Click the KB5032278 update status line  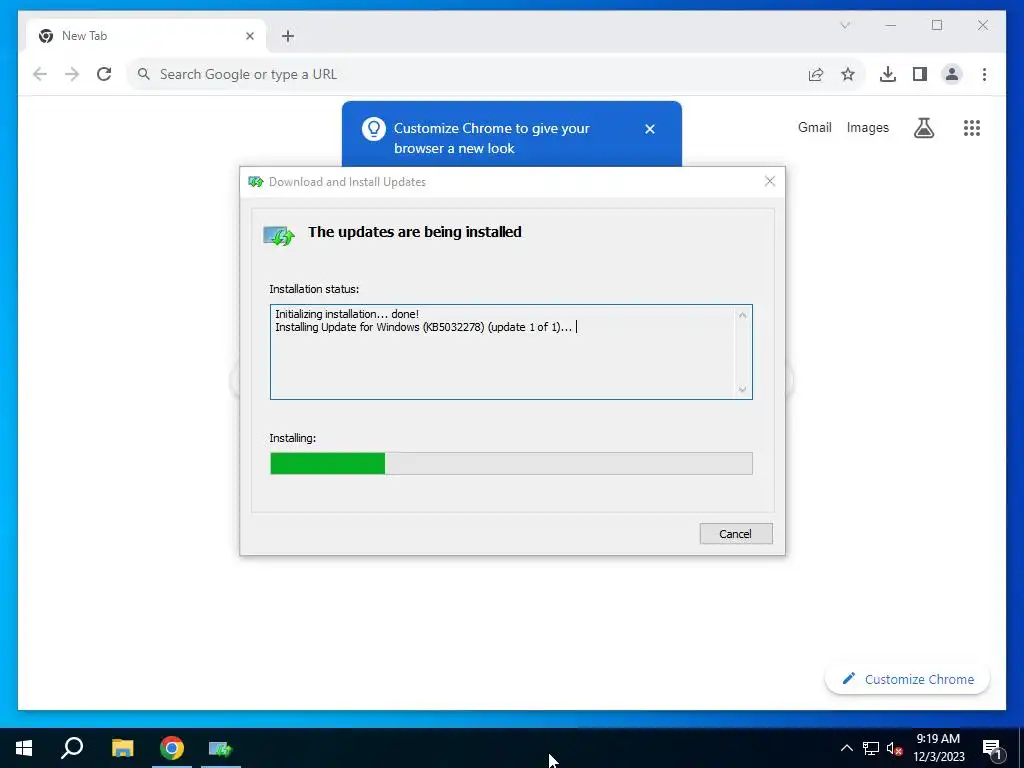(423, 327)
